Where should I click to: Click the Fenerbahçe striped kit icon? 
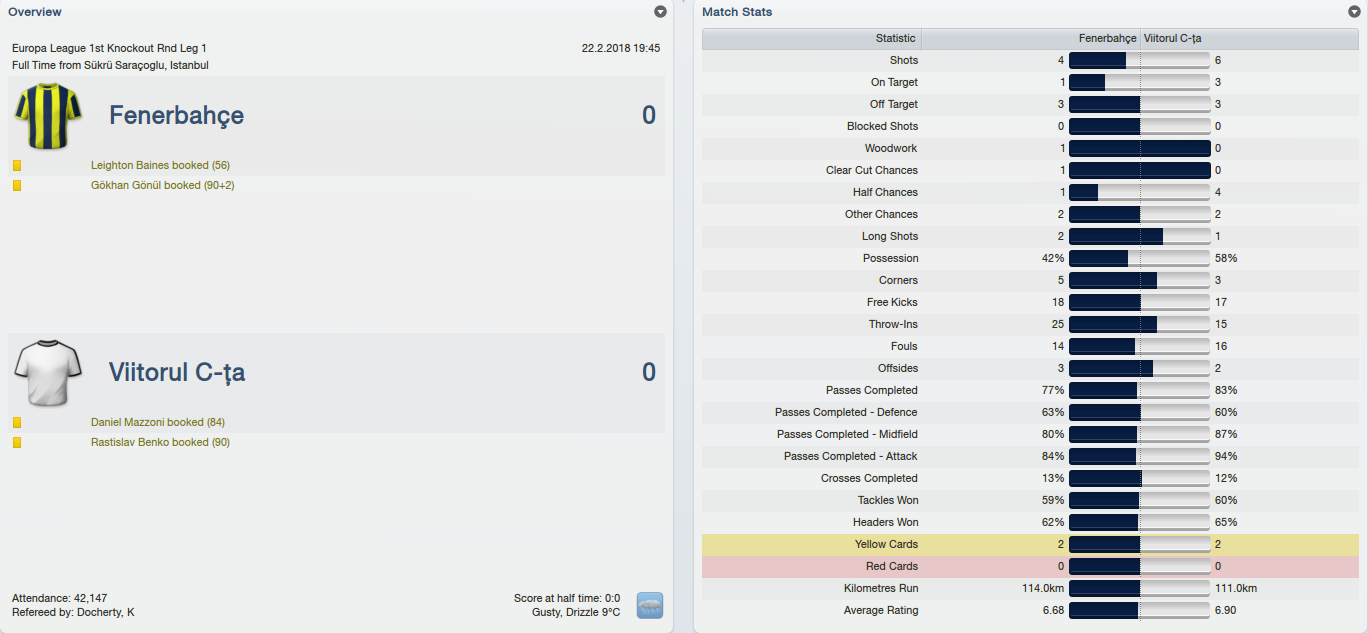pyautogui.click(x=47, y=116)
